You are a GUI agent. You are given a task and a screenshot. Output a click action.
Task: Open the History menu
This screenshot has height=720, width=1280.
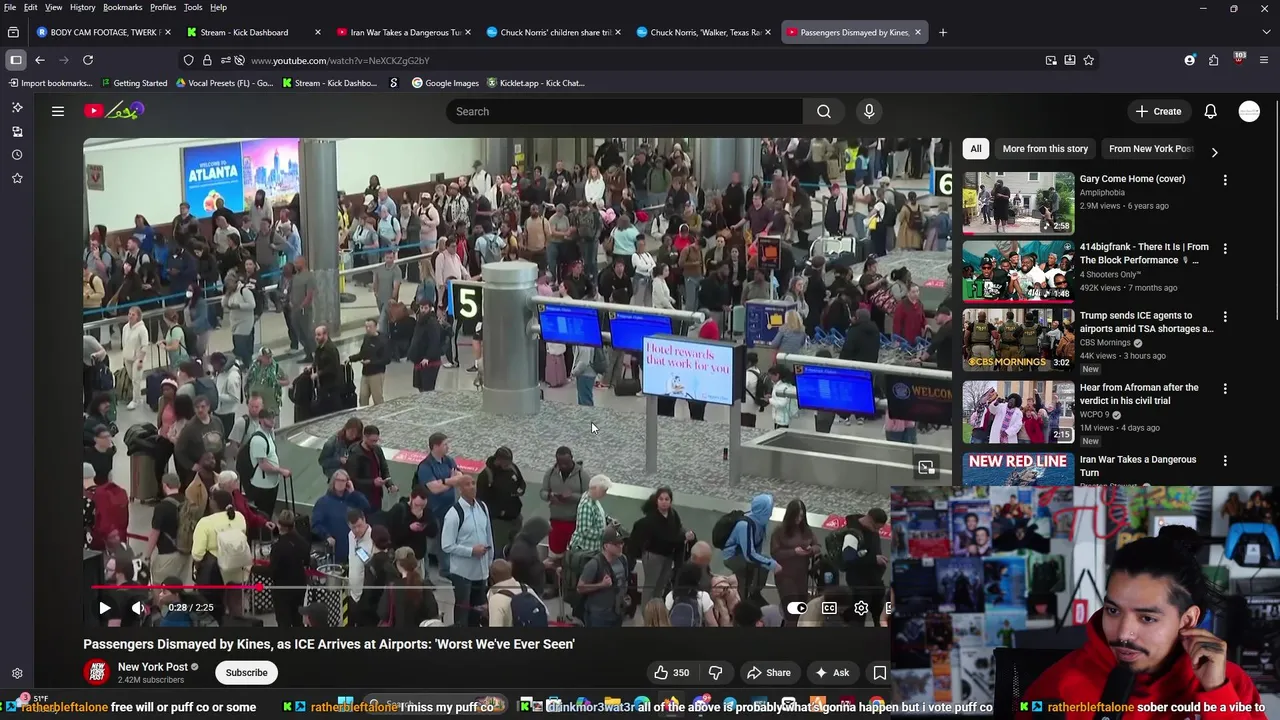pos(83,7)
